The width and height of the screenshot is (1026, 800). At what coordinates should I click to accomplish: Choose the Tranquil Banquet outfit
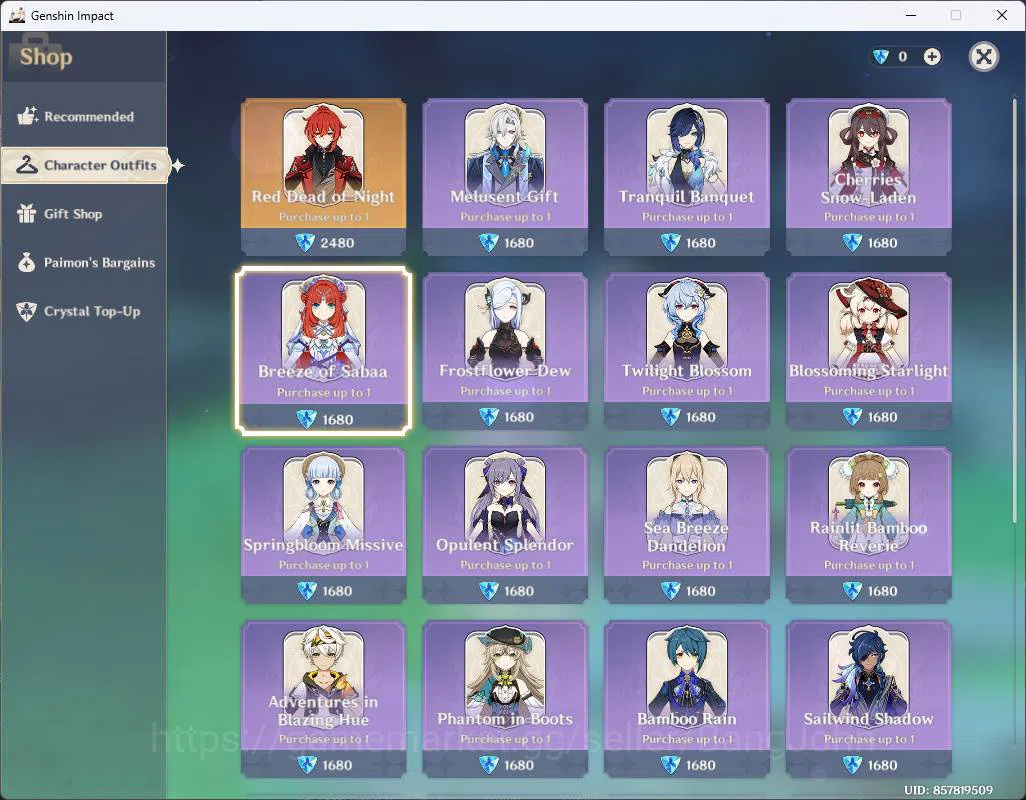point(686,176)
